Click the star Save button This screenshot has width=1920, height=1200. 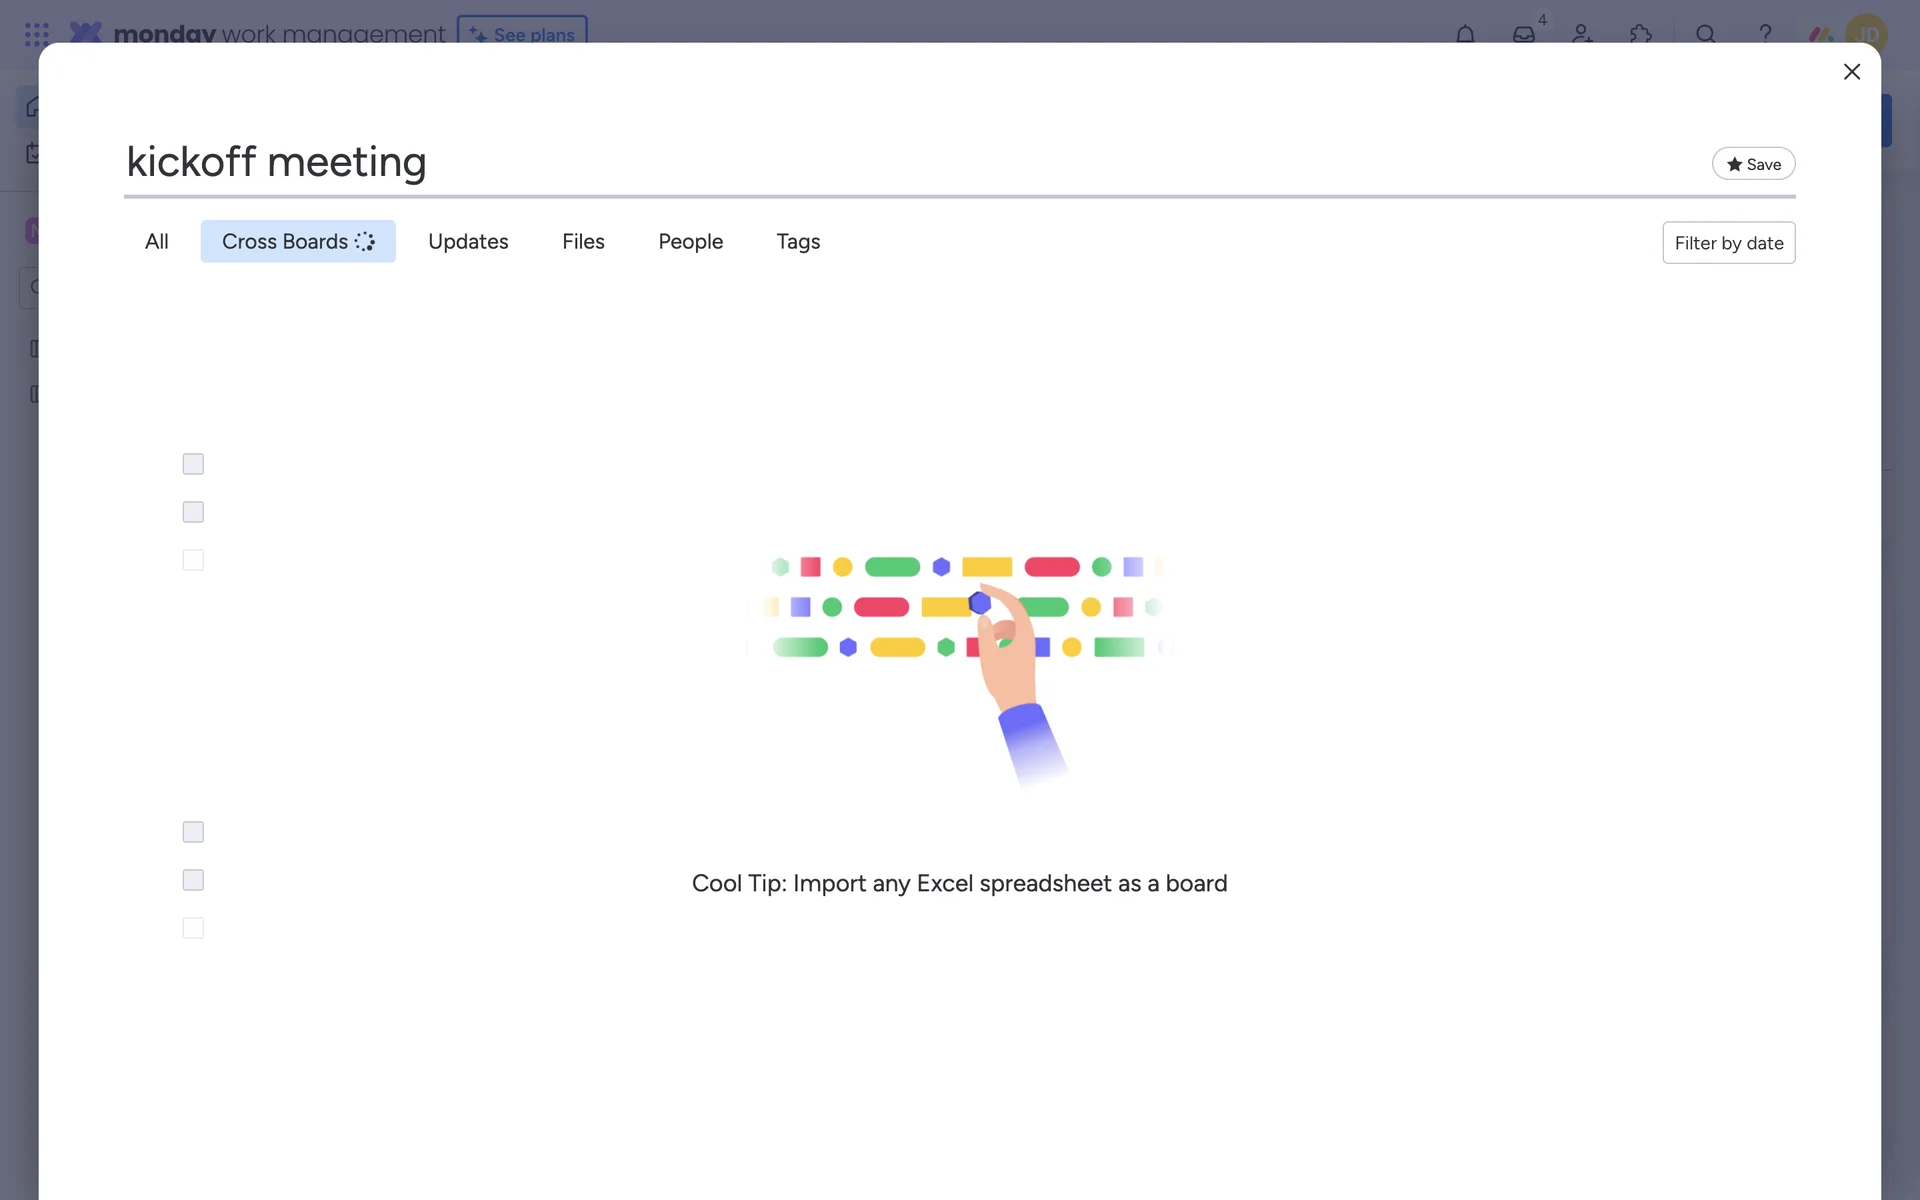point(1753,164)
